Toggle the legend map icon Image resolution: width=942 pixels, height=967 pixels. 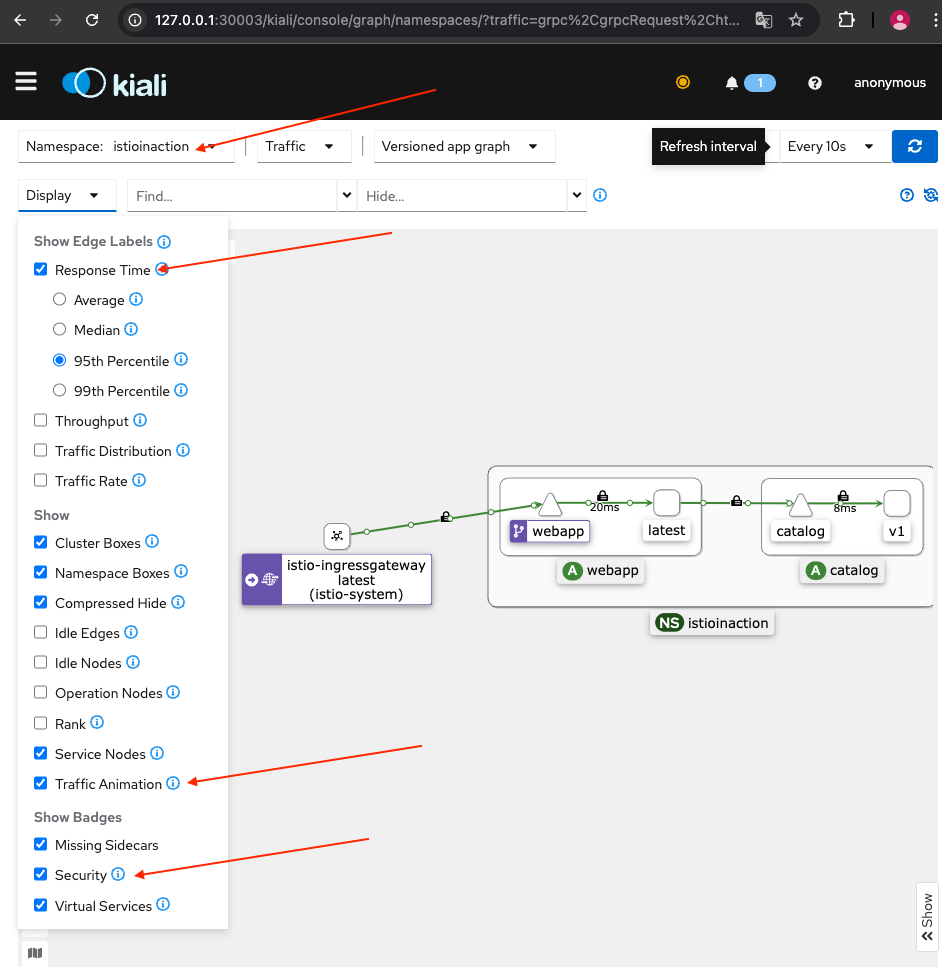point(35,953)
